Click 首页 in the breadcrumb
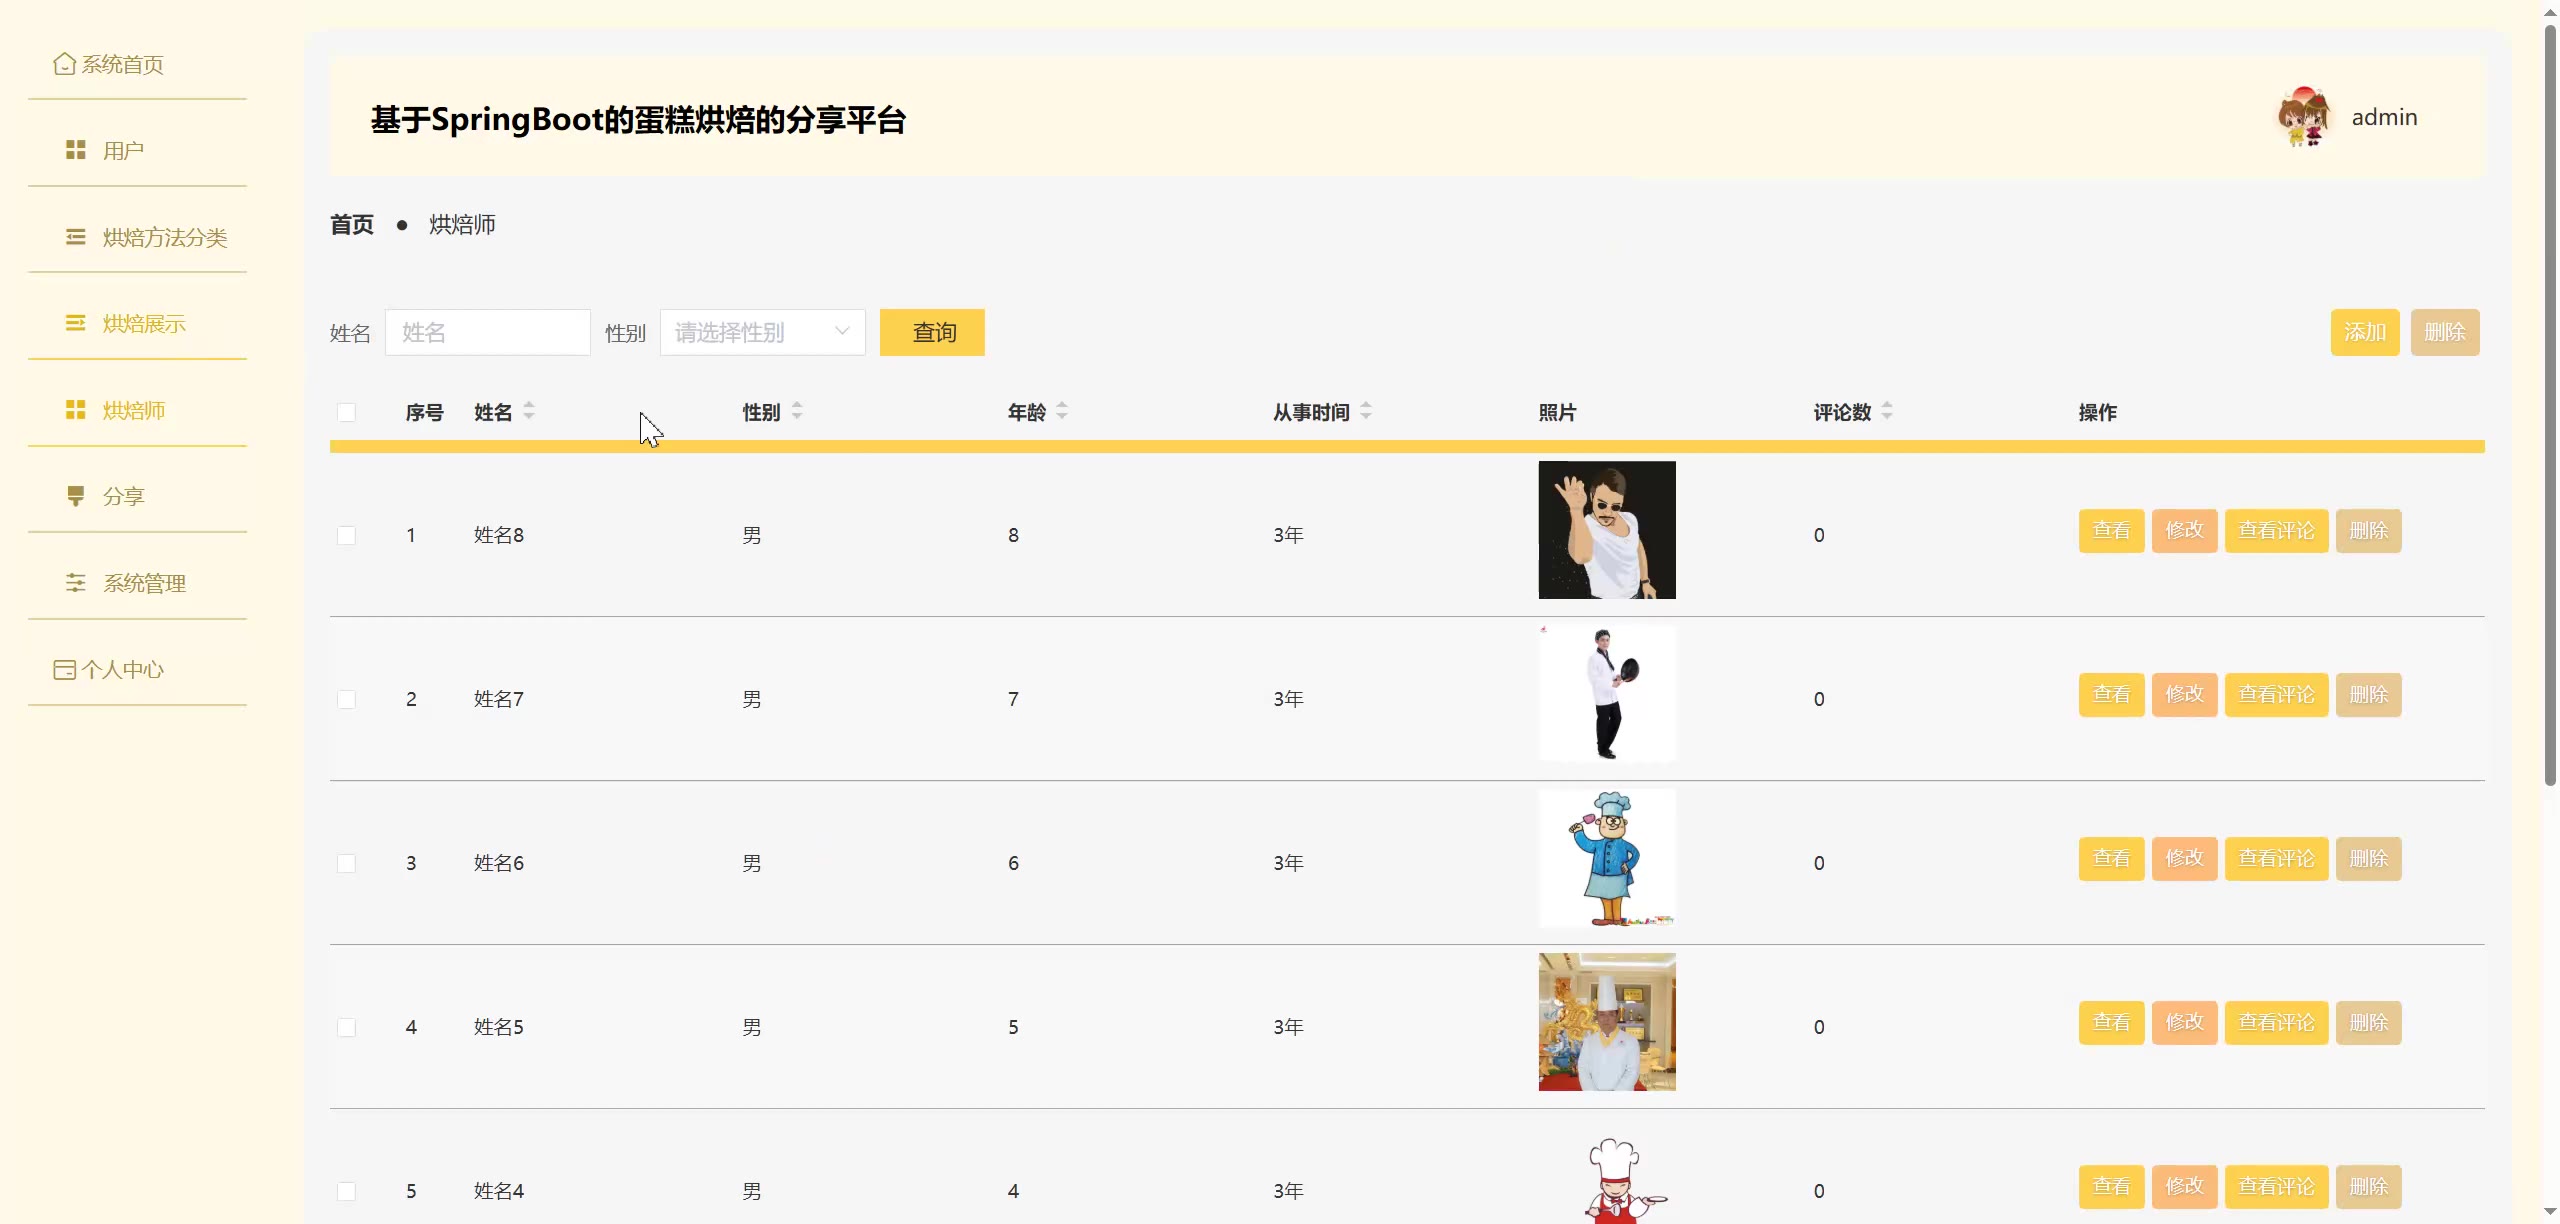2560x1224 pixels. click(x=352, y=225)
